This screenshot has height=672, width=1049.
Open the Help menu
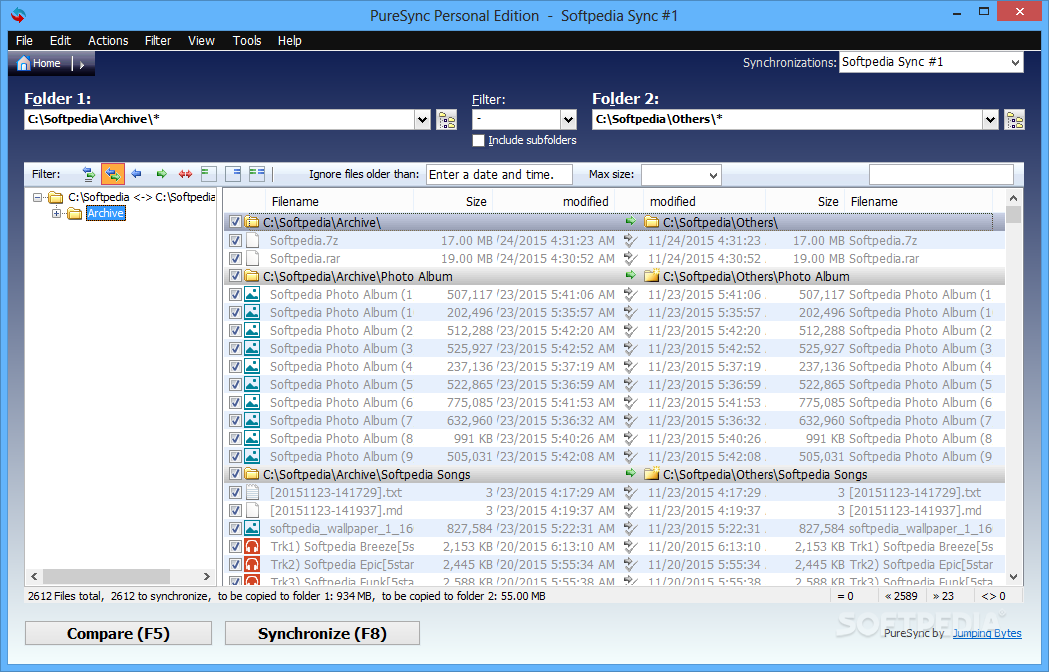pos(290,41)
